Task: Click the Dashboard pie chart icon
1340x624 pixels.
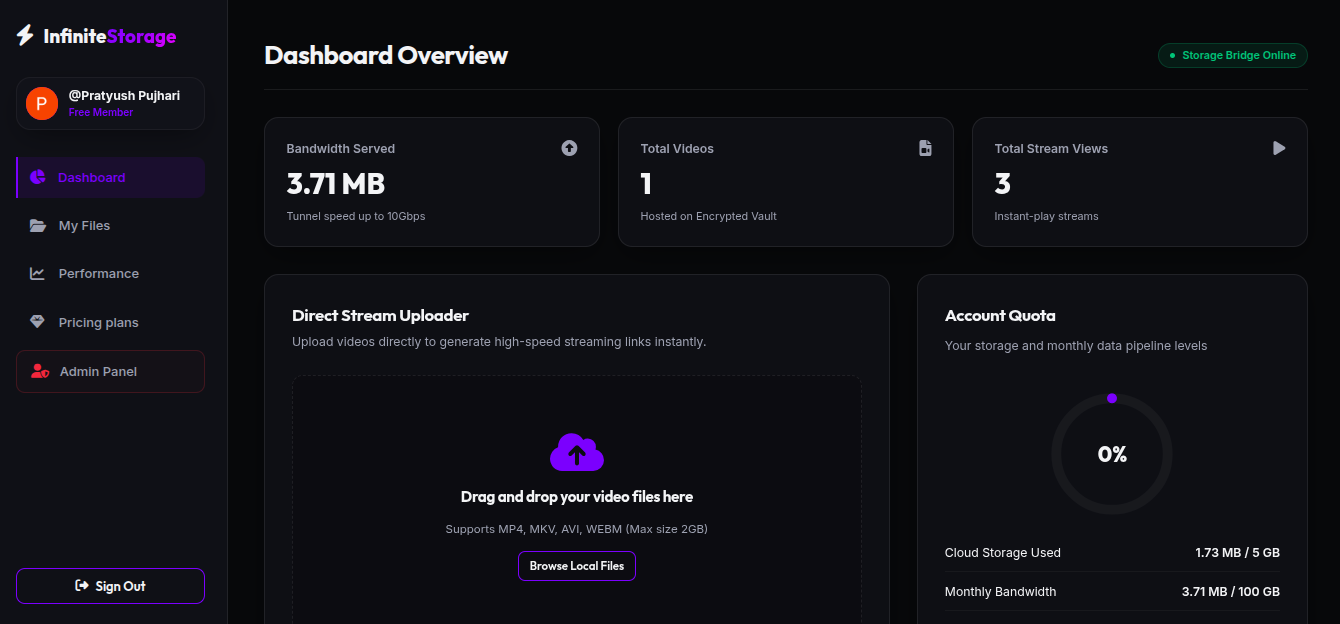Action: (x=38, y=177)
